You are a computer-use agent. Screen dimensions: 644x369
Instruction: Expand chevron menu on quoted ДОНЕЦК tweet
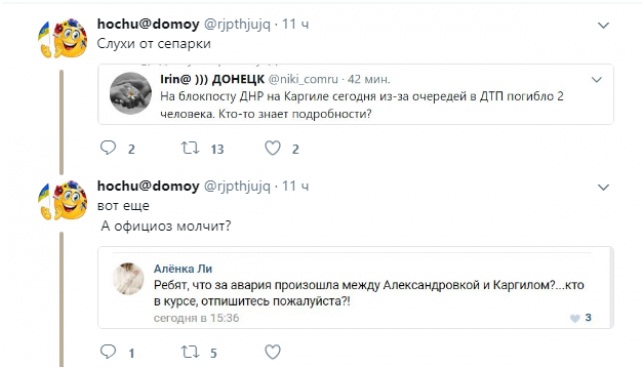click(596, 79)
